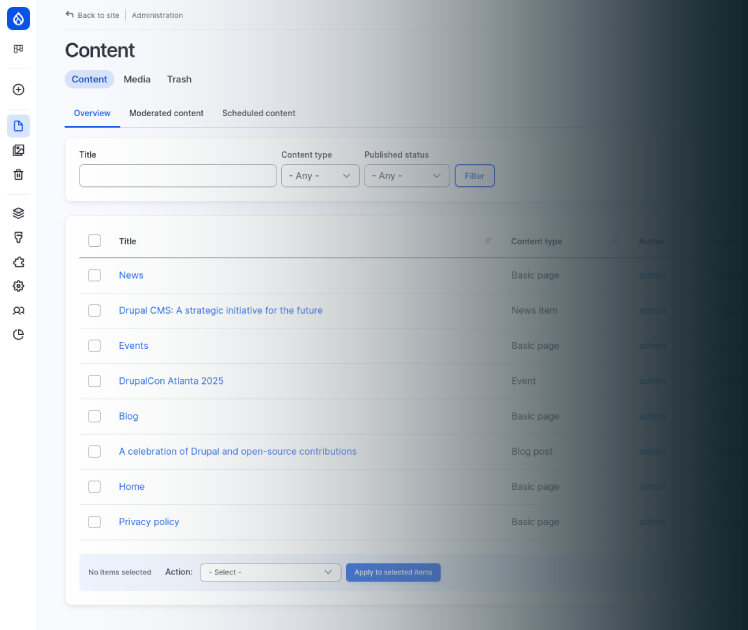Open the Extend puzzle-piece icon
Viewport: 748px width, 630px height.
point(18,262)
